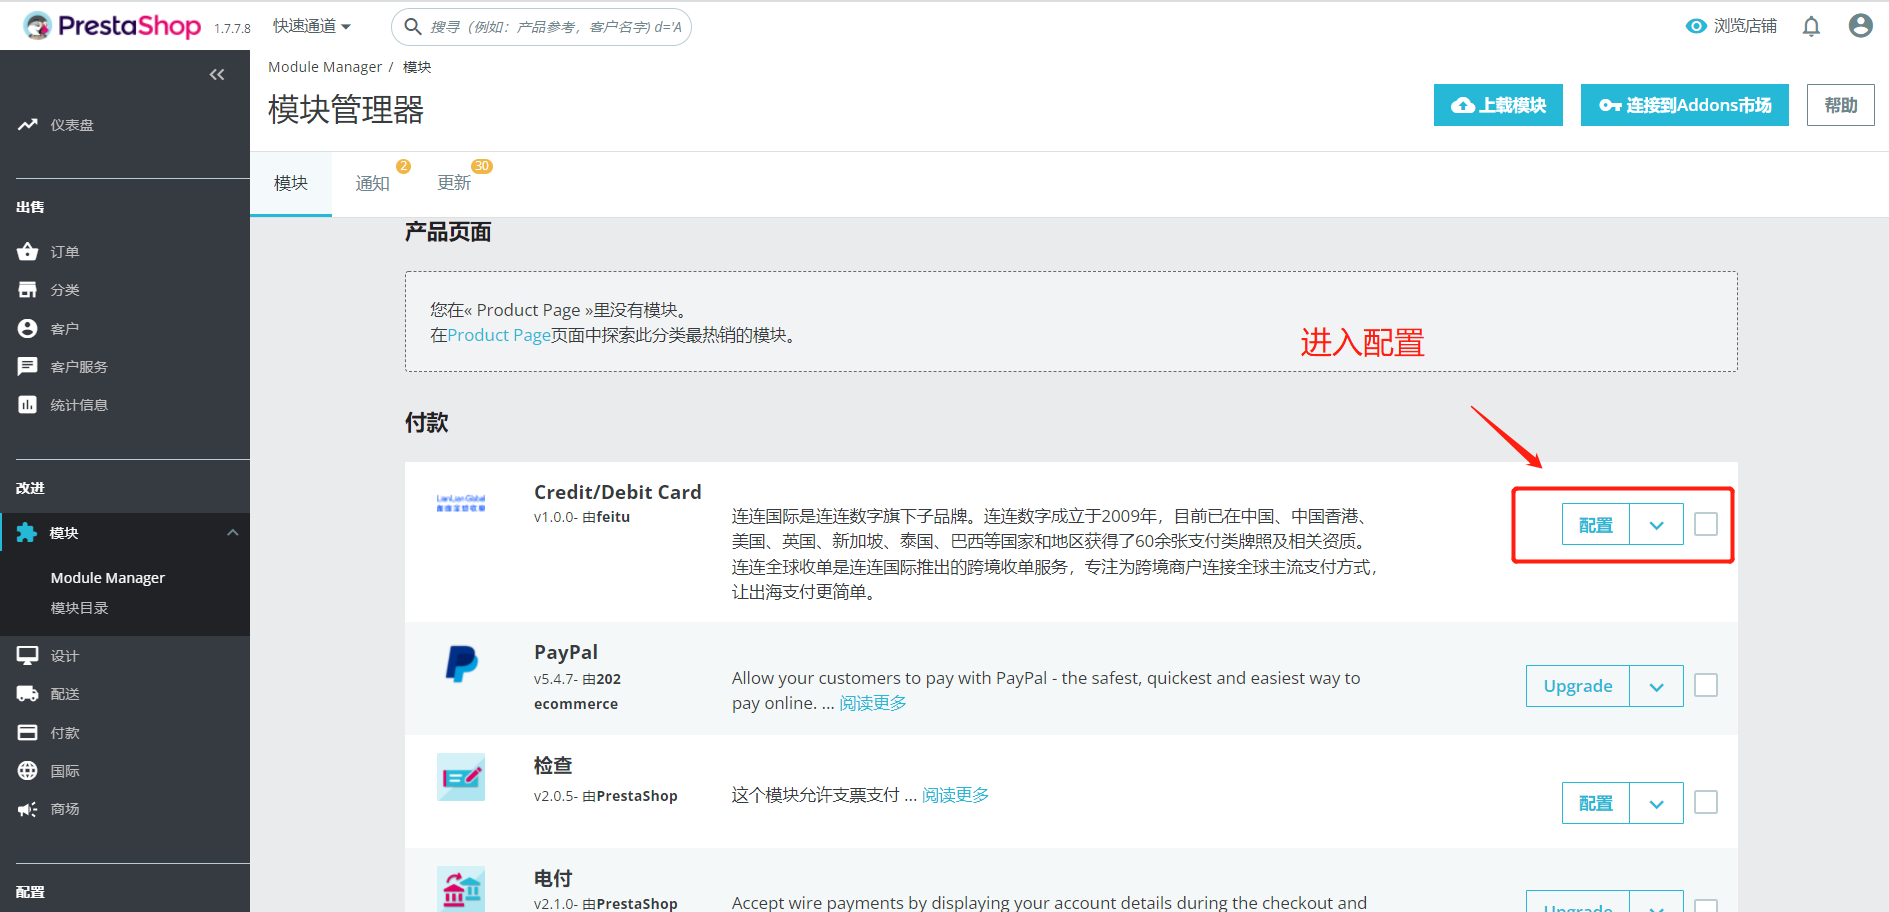Open 设计 desktop monitor icon
Image resolution: width=1889 pixels, height=912 pixels.
27,655
